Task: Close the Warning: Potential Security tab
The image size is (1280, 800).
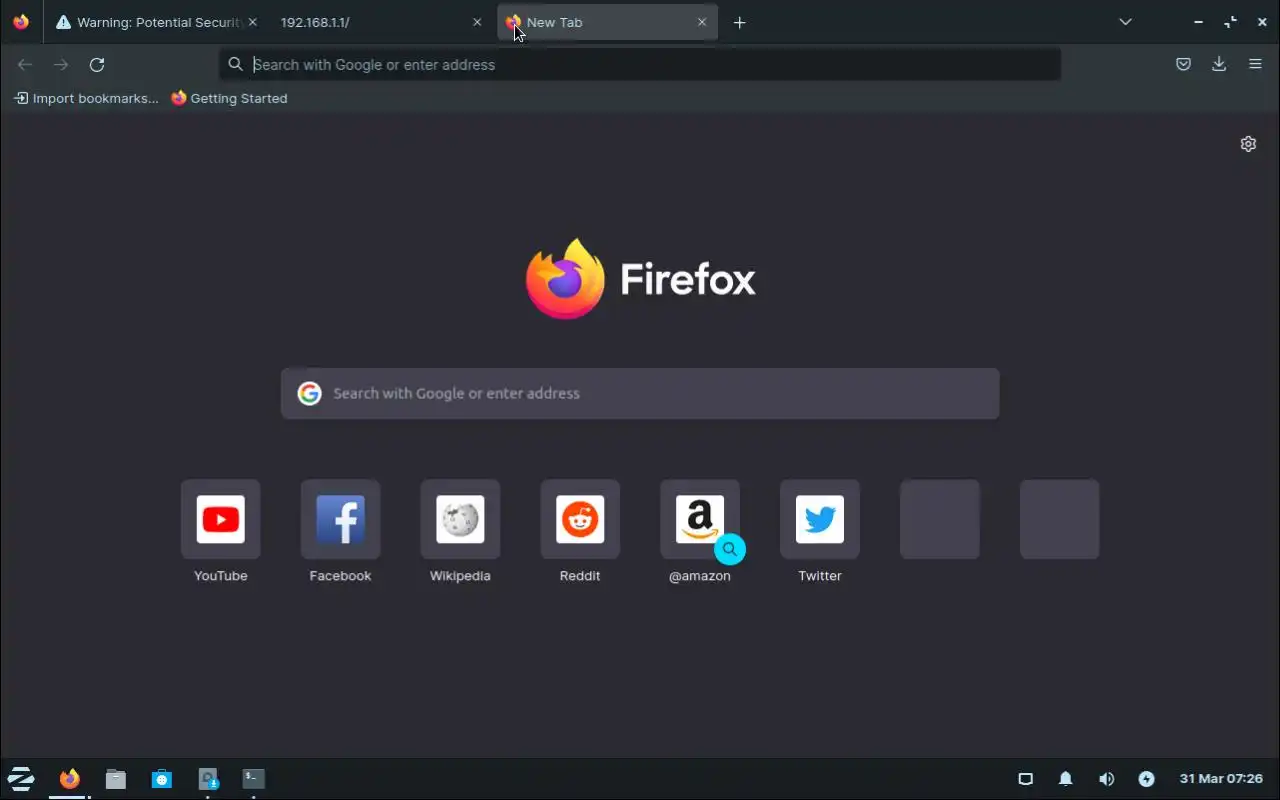Action: click(252, 22)
